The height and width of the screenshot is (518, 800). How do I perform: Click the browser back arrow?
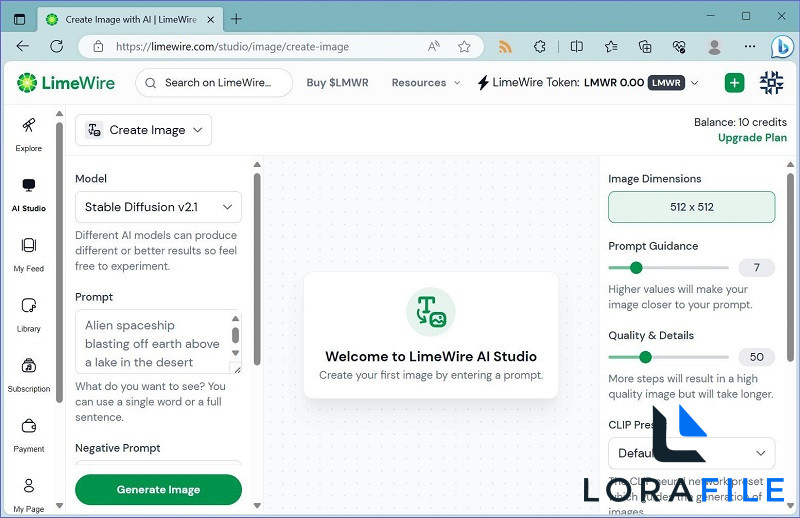tap(22, 46)
